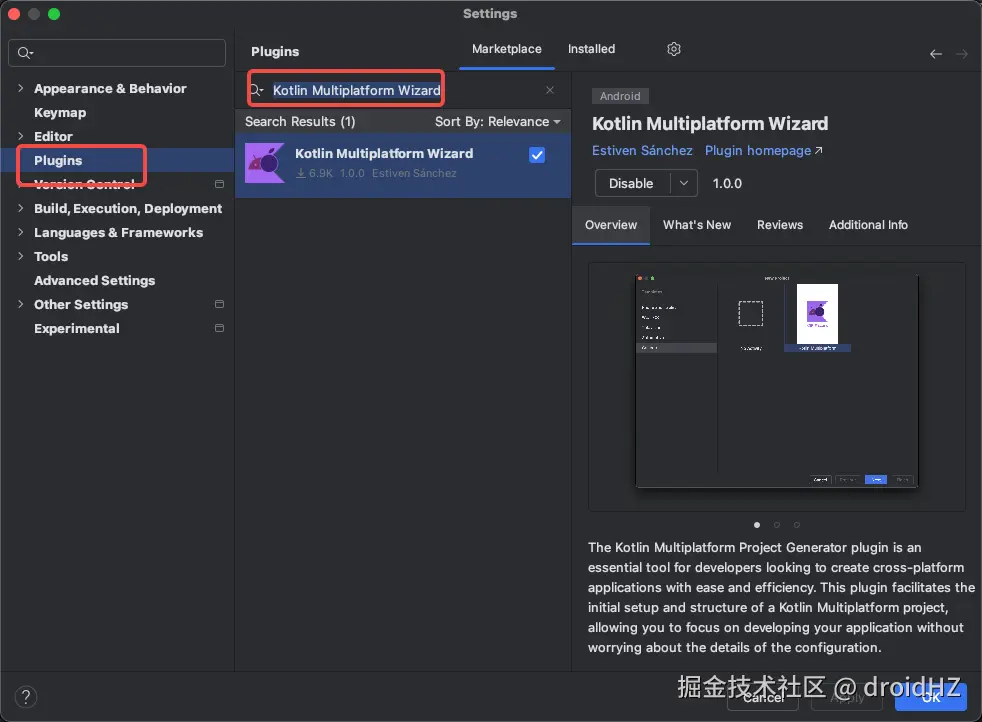Image resolution: width=982 pixels, height=722 pixels.
Task: Click the Kotlin Multiplatform Wizard plugin icon
Action: point(265,163)
